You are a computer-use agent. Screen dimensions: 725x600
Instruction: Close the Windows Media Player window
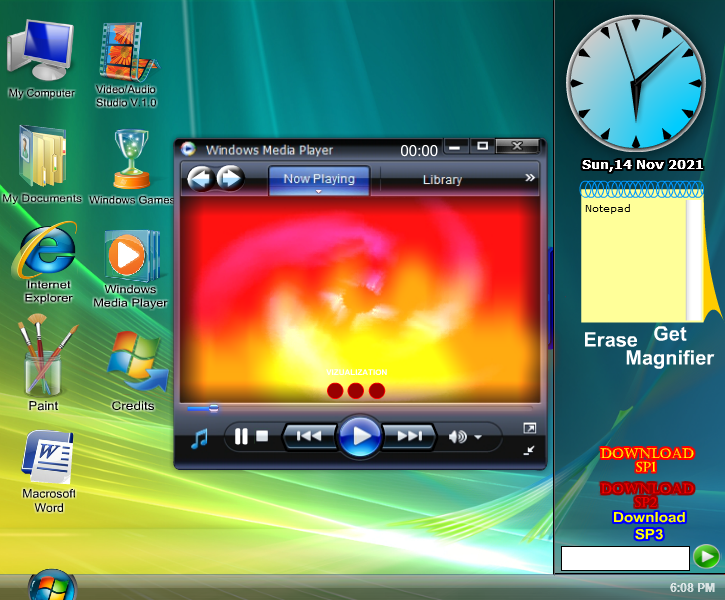517,146
